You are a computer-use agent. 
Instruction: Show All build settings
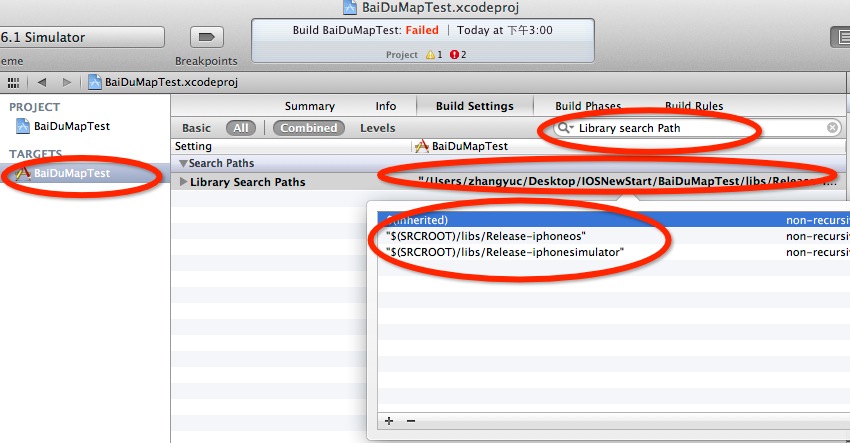click(241, 129)
